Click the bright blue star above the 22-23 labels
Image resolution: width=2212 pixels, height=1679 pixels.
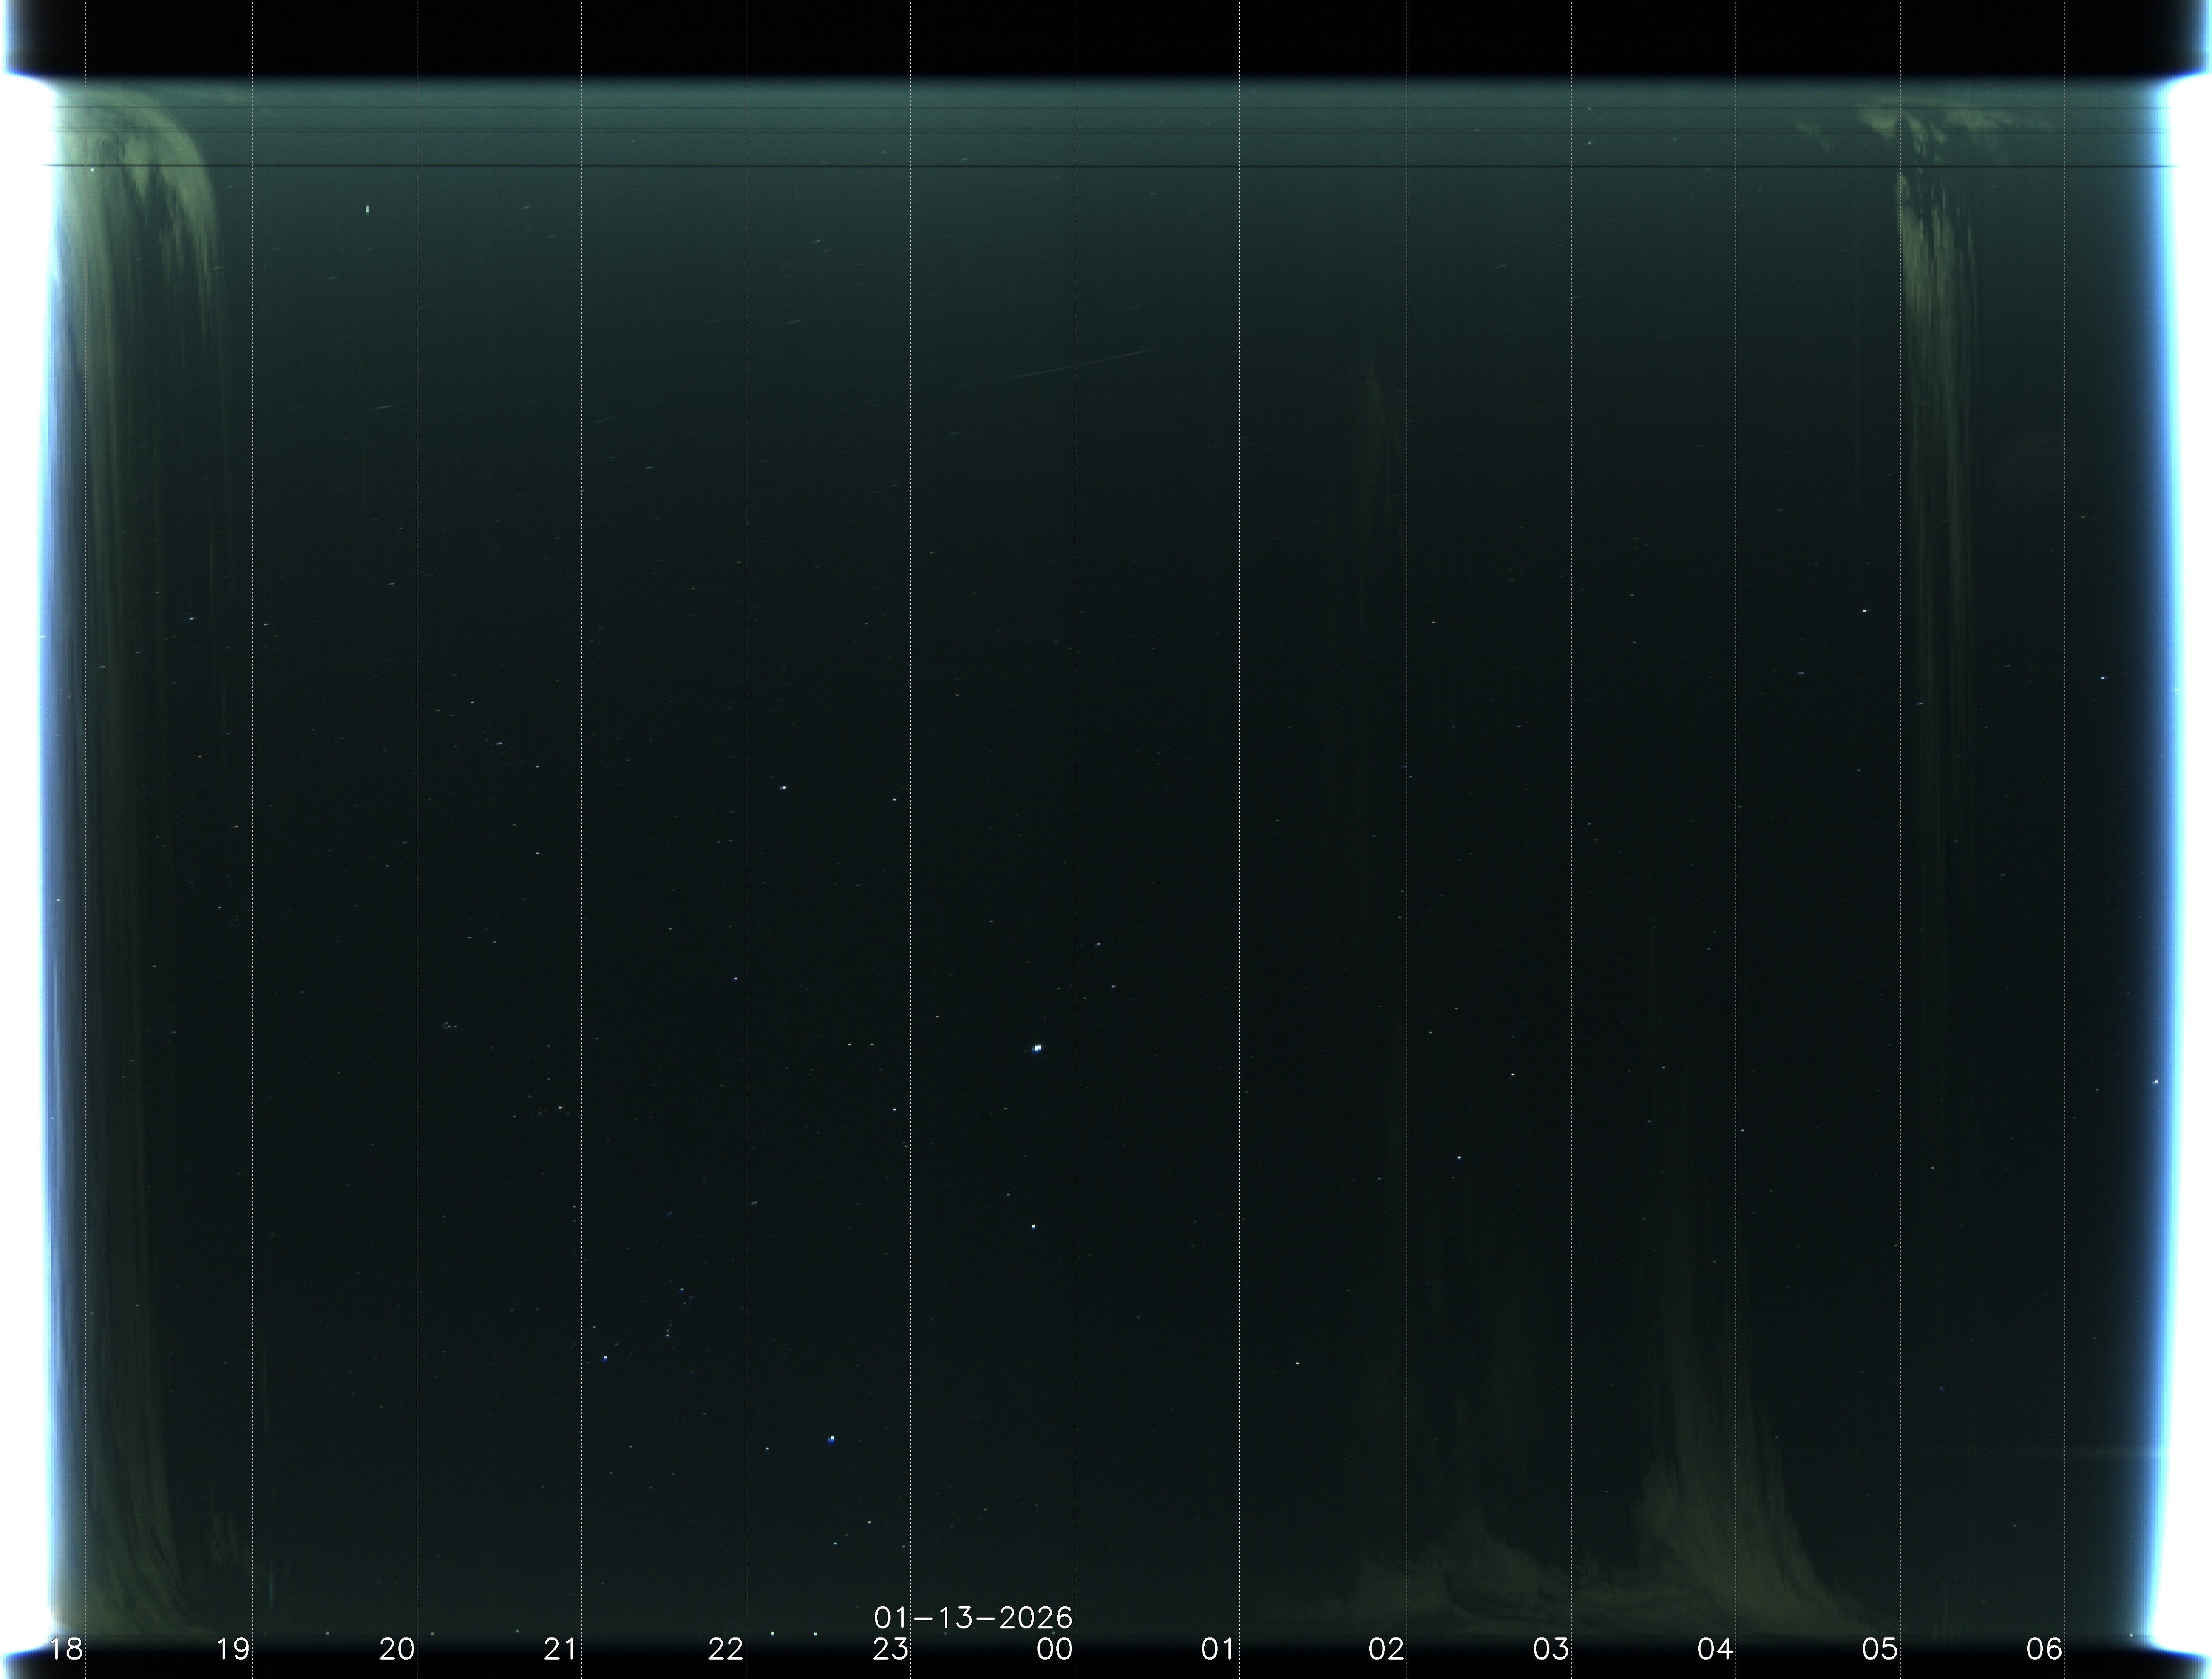[x=831, y=1439]
